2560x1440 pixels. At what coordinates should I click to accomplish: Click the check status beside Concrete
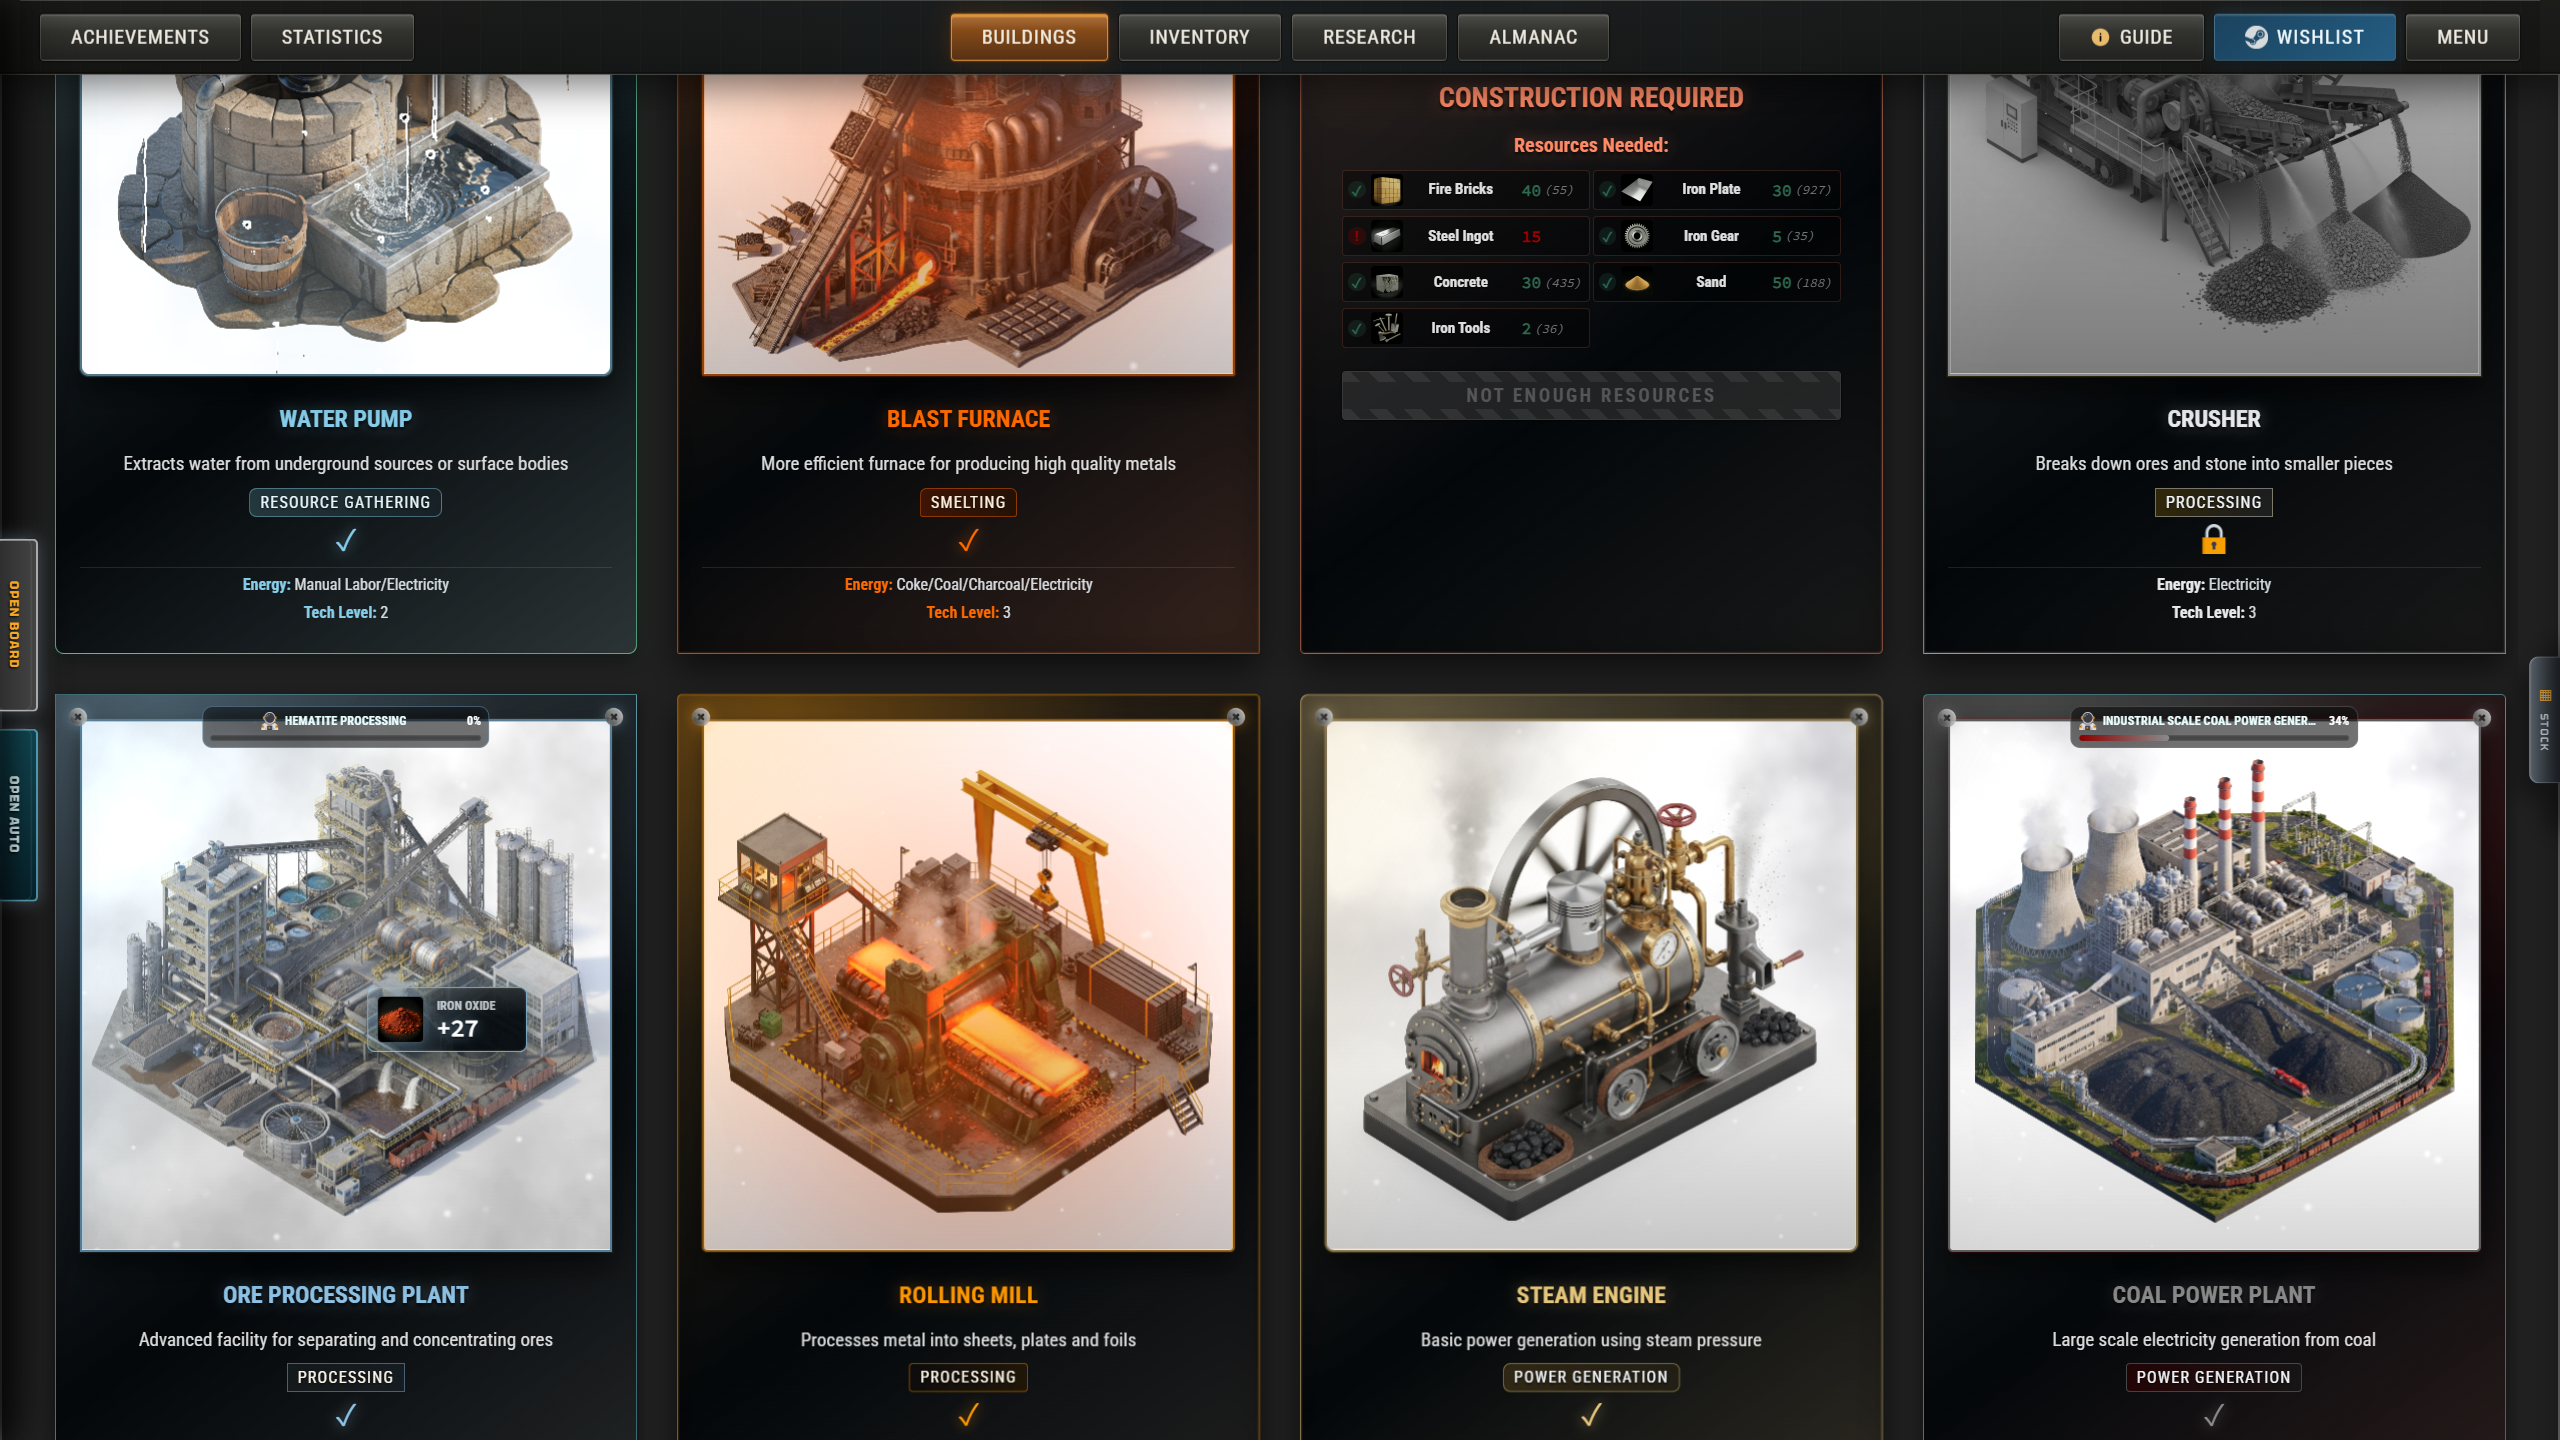[x=1357, y=283]
